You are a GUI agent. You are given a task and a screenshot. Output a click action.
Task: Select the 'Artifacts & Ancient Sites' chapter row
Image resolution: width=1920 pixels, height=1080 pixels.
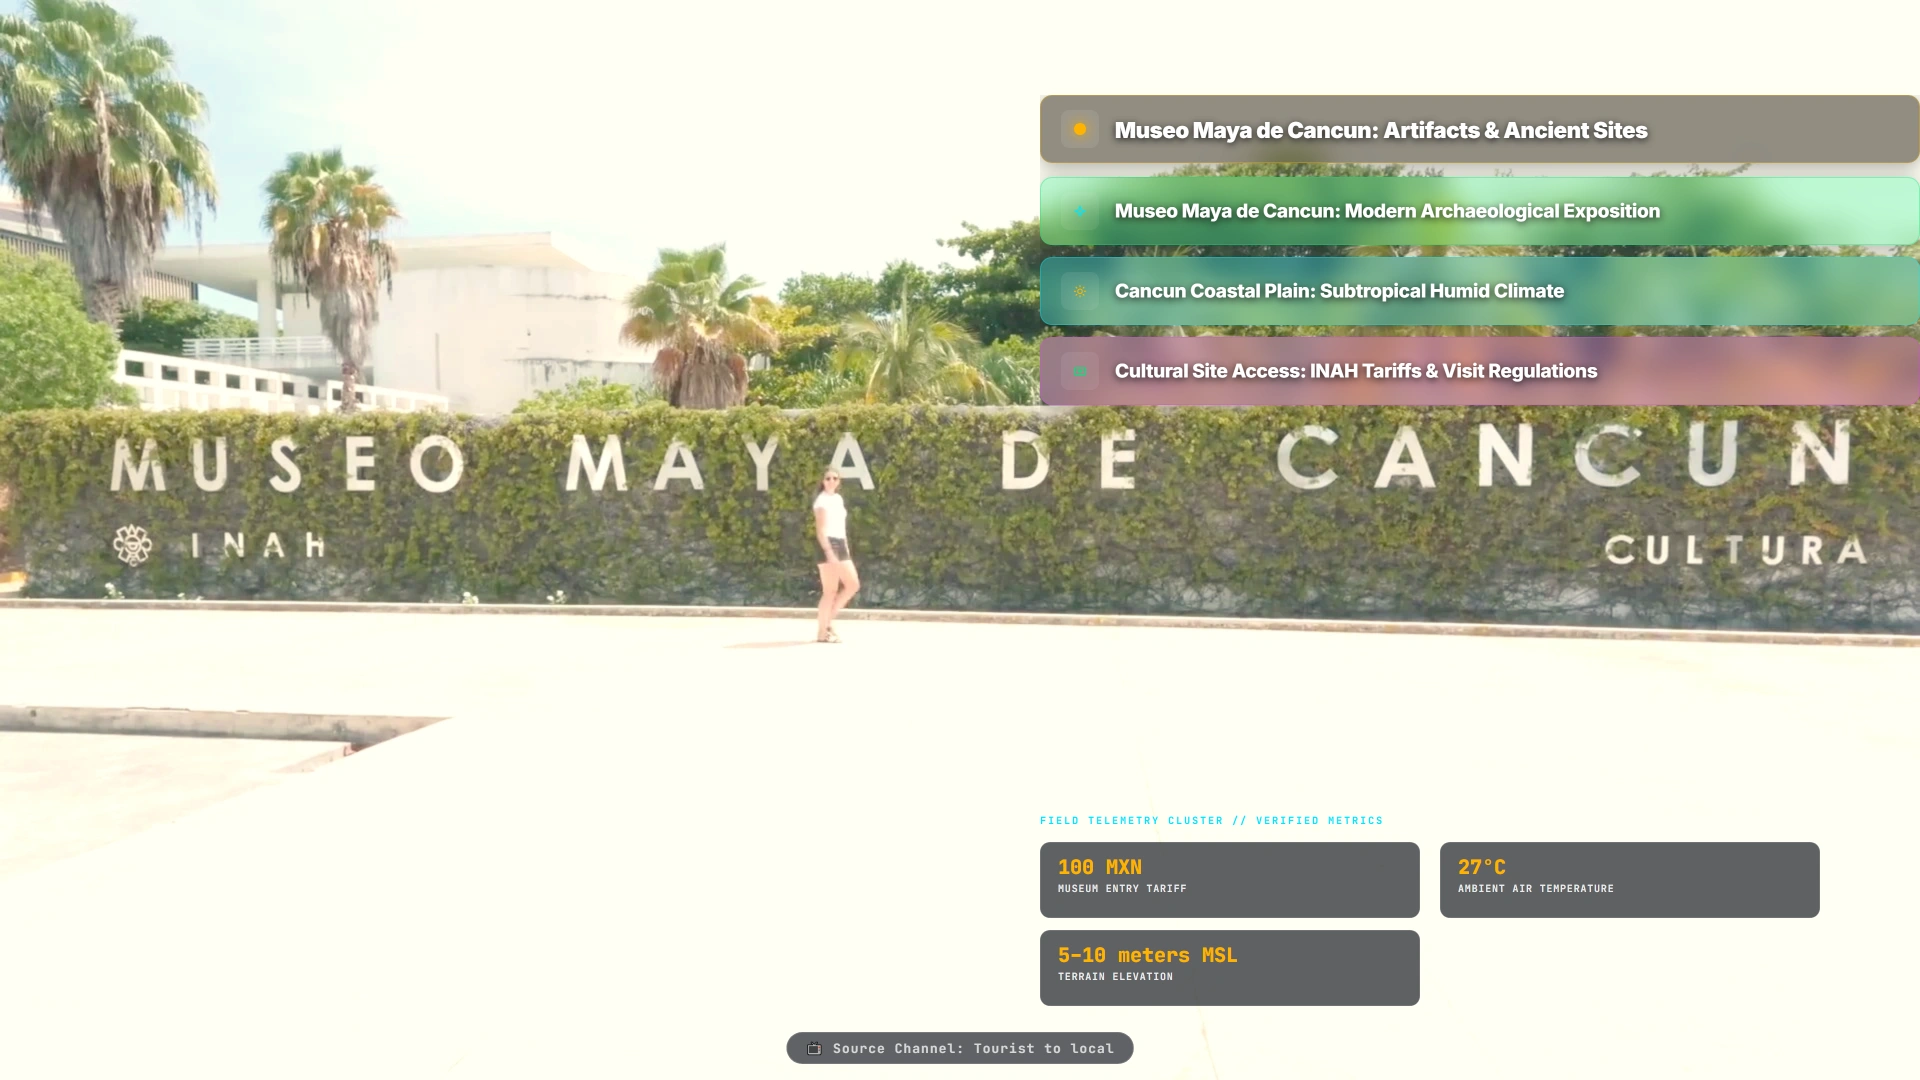(x=1479, y=129)
